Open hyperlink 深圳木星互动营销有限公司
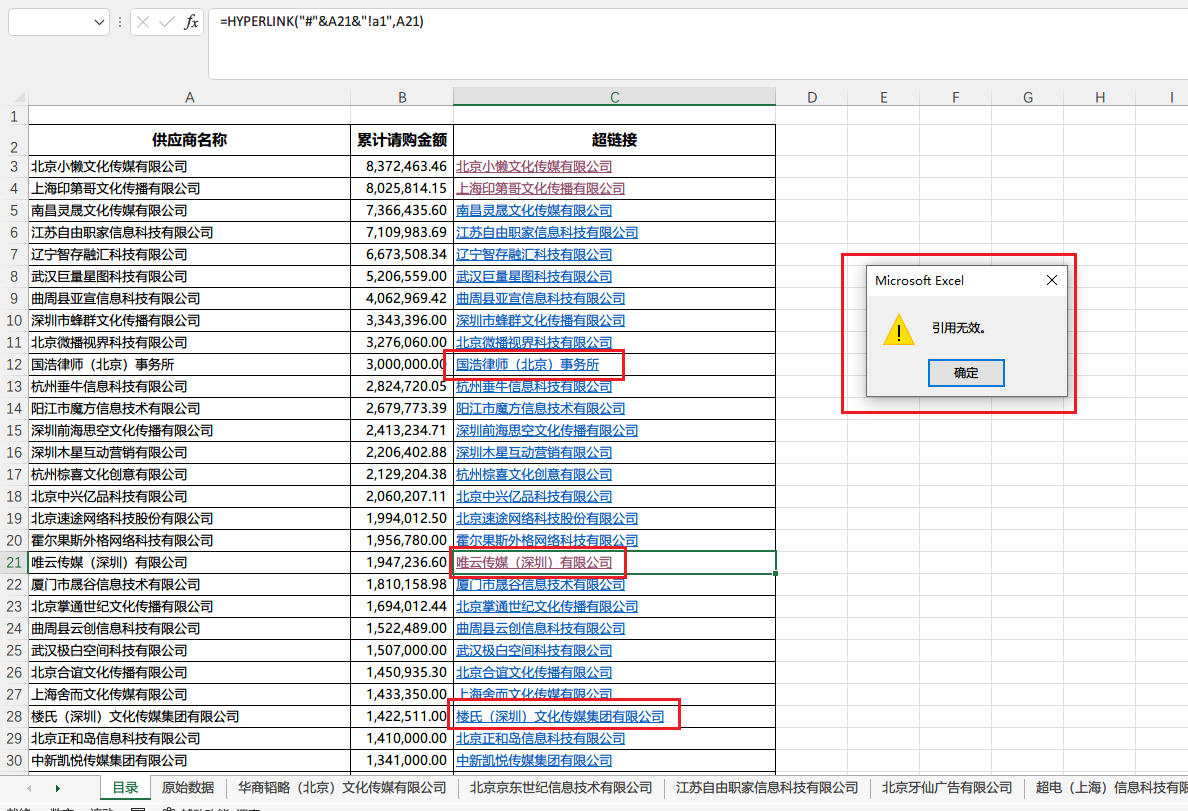 (533, 452)
